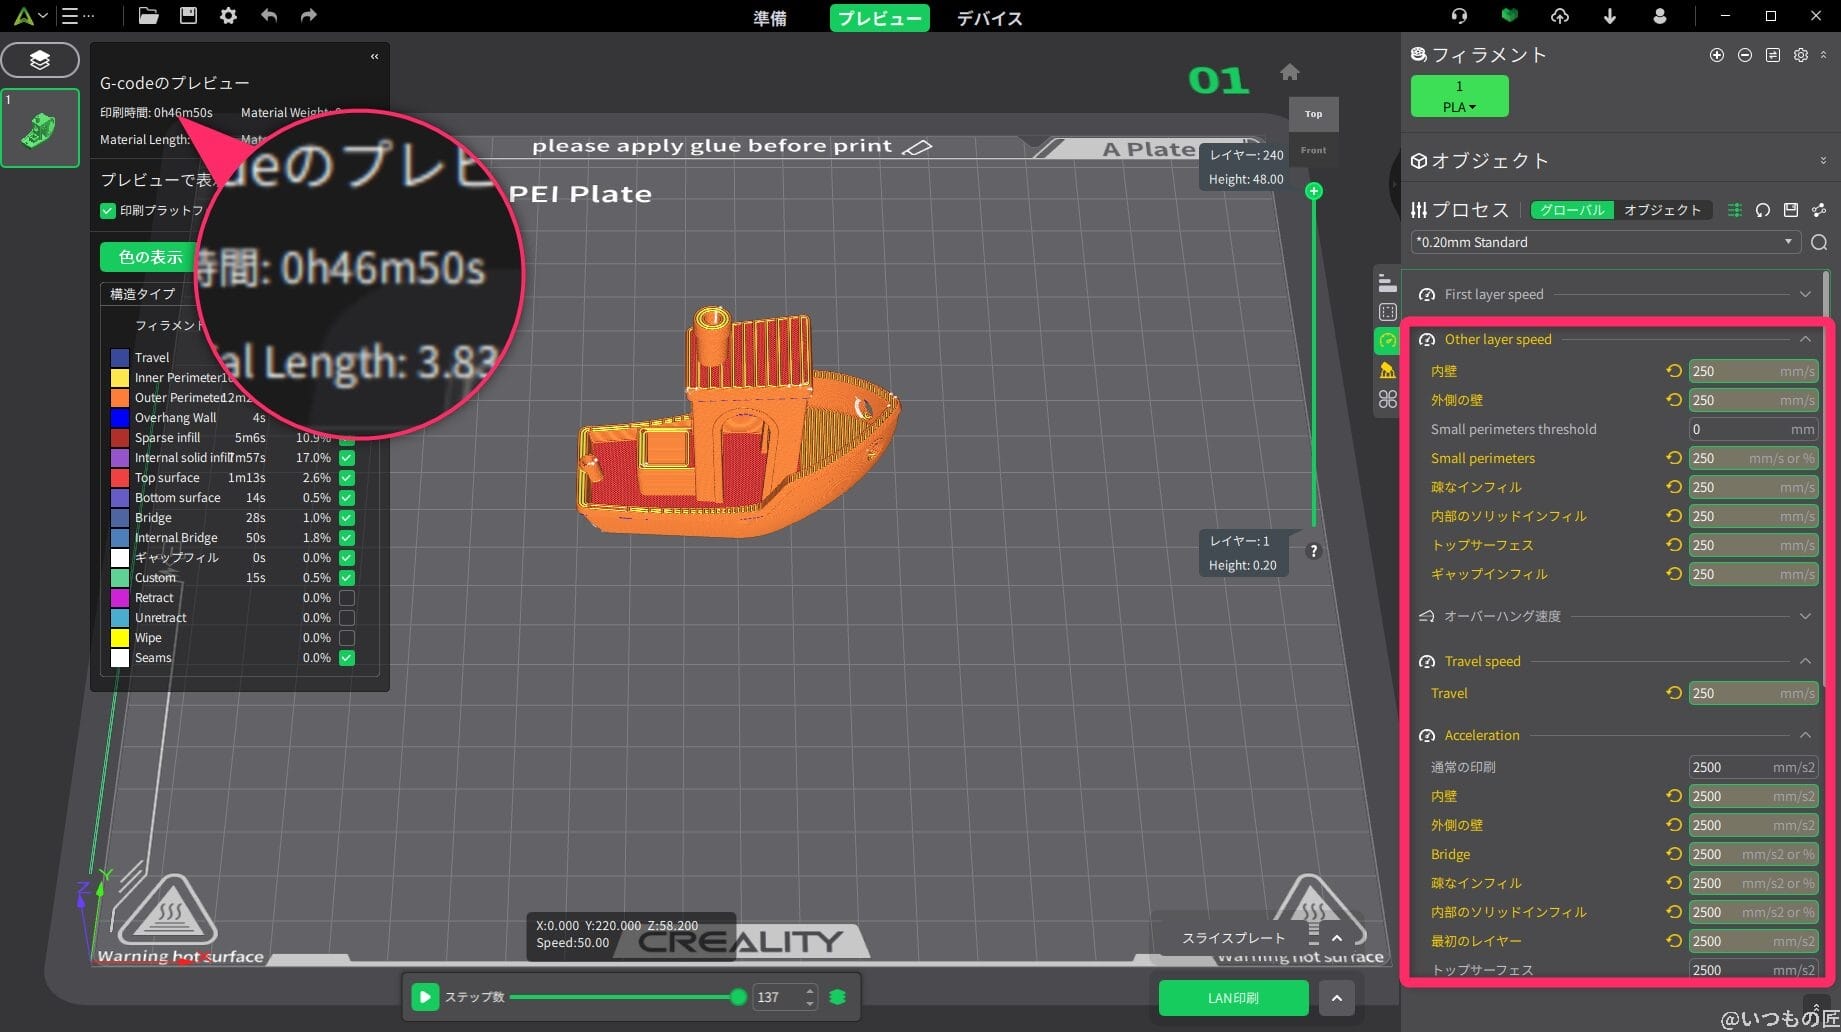Click the cloud upload icon
1841x1032 pixels.
coord(1559,16)
